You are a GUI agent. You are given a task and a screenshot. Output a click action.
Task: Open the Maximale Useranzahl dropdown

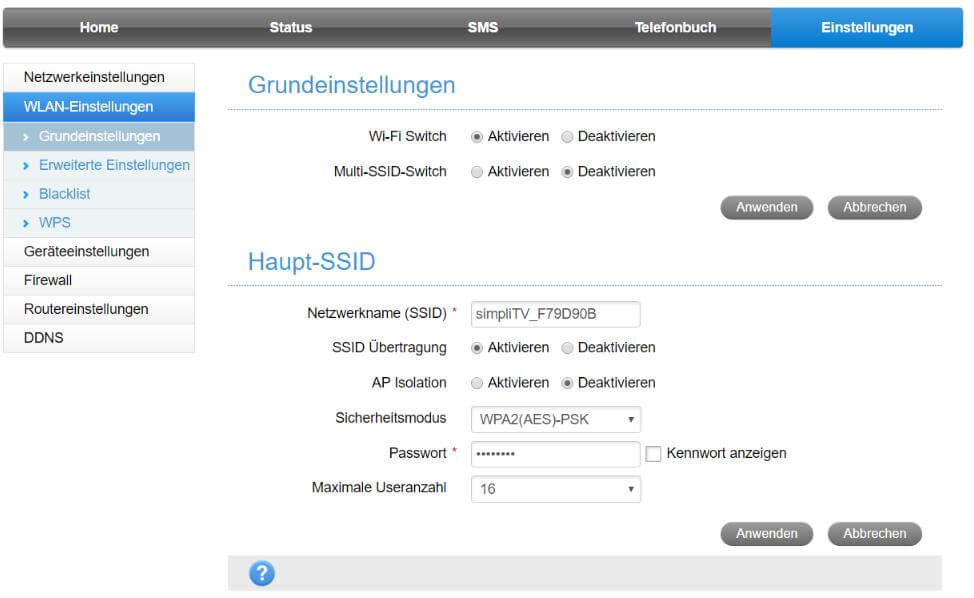tap(555, 489)
